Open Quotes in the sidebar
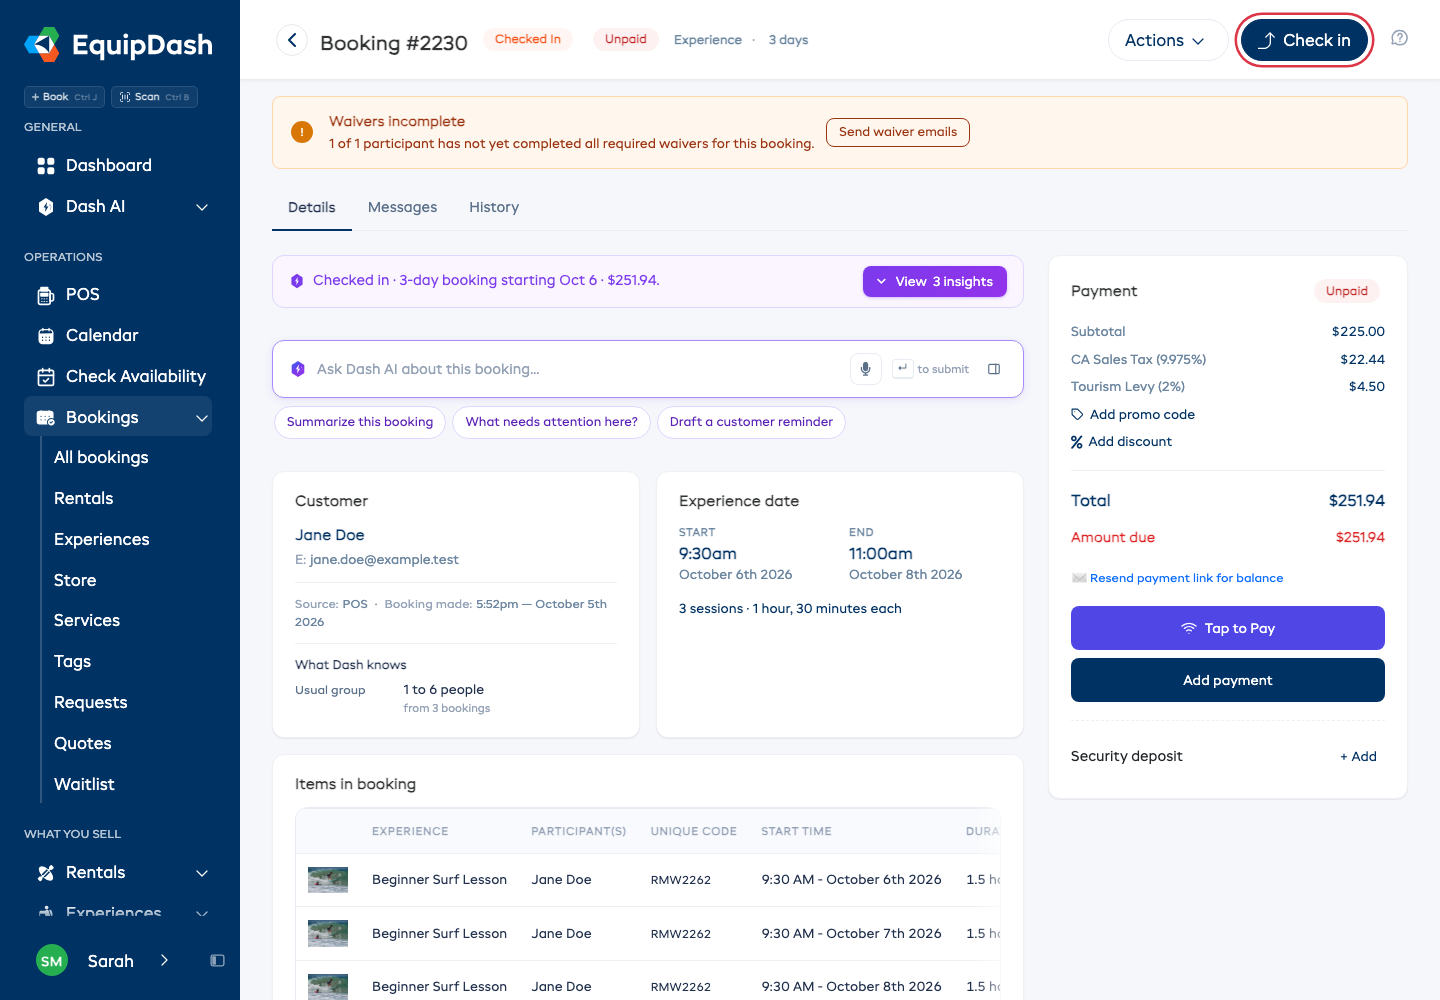The image size is (1440, 1000). [83, 743]
